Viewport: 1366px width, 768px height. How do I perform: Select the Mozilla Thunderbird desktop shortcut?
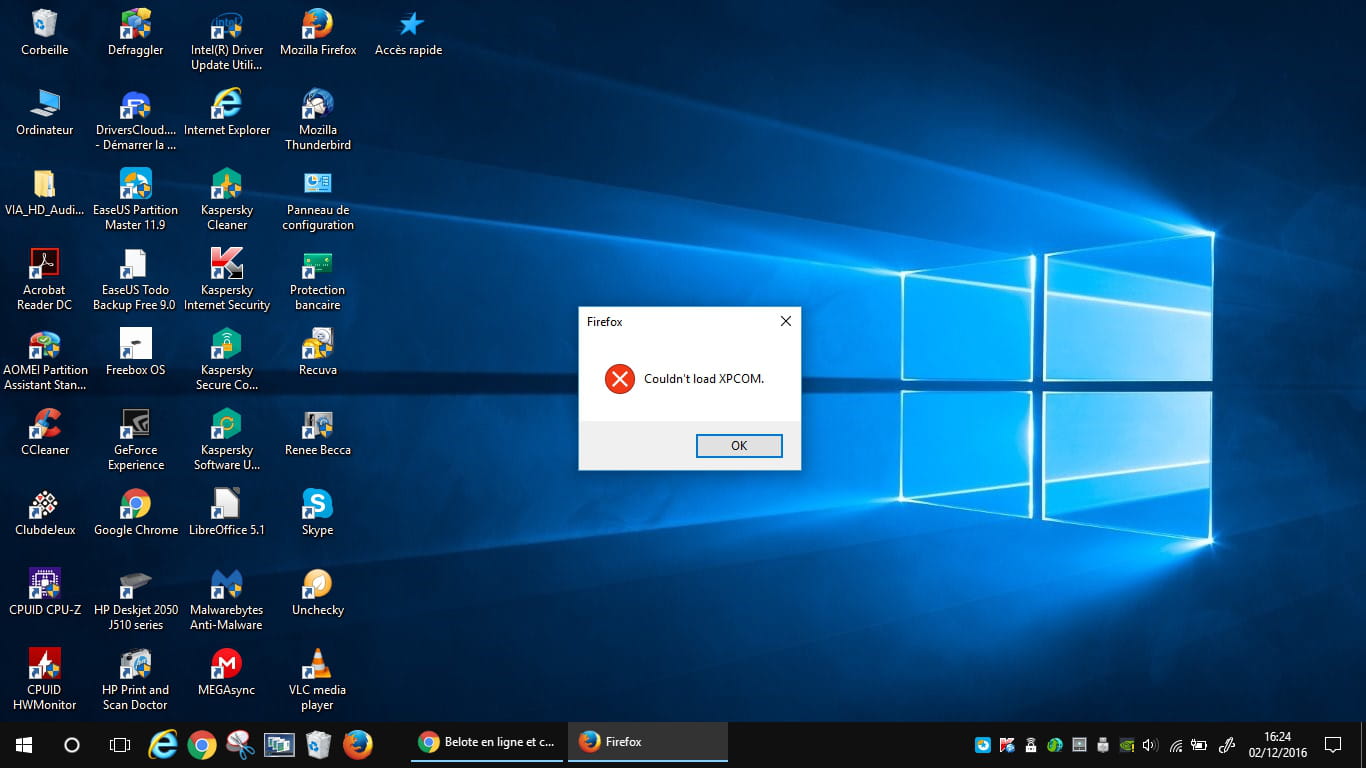318,121
